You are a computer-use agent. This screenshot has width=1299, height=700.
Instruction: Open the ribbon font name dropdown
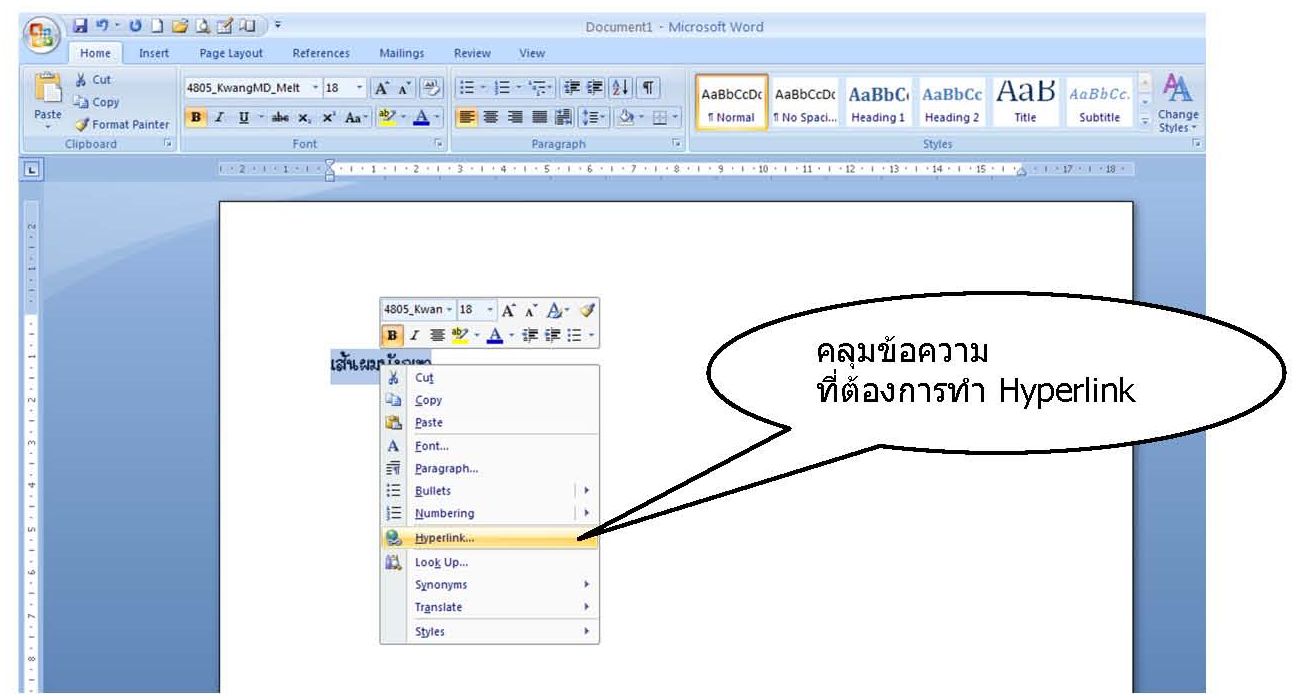click(316, 88)
